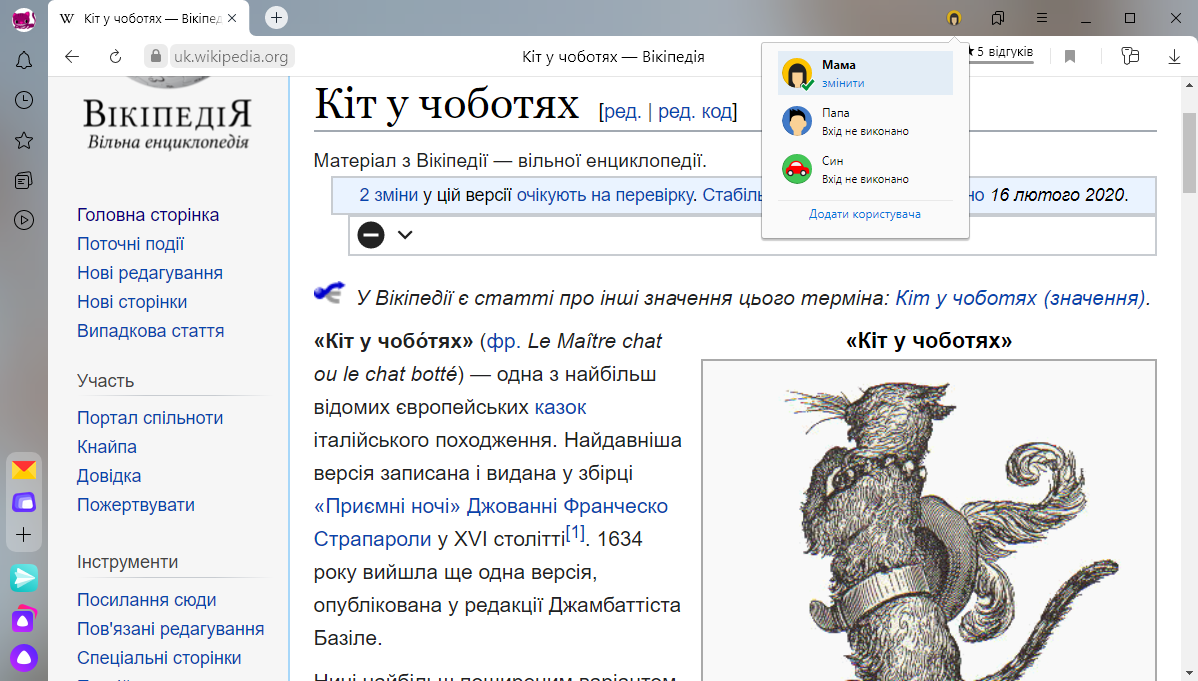Open Пожертвувати link
This screenshot has width=1198, height=681.
[x=136, y=505]
